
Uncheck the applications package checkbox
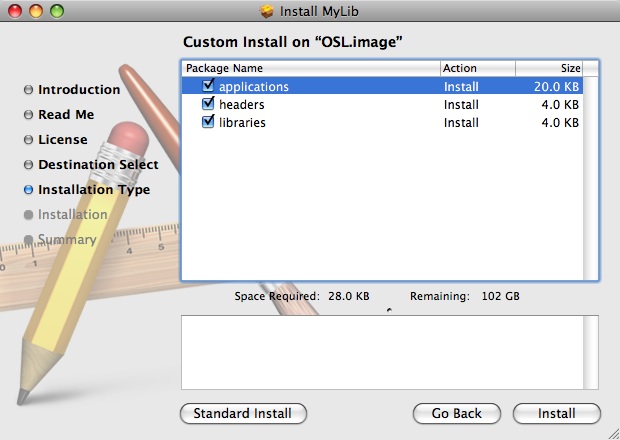(208, 87)
